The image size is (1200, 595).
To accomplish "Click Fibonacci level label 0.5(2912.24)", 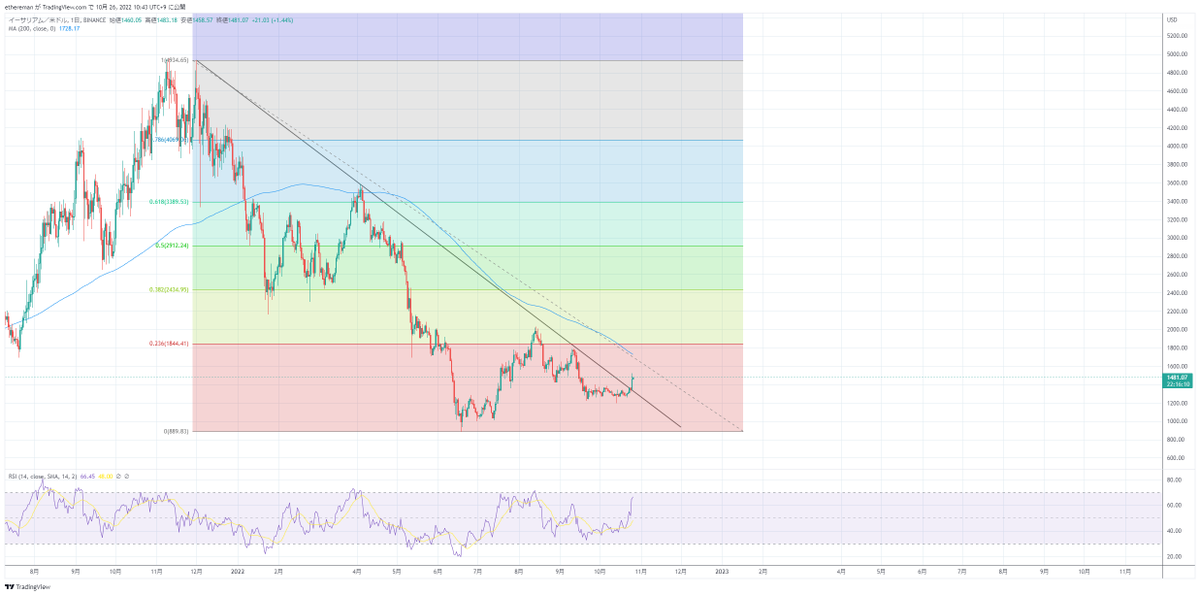I will [172, 246].
